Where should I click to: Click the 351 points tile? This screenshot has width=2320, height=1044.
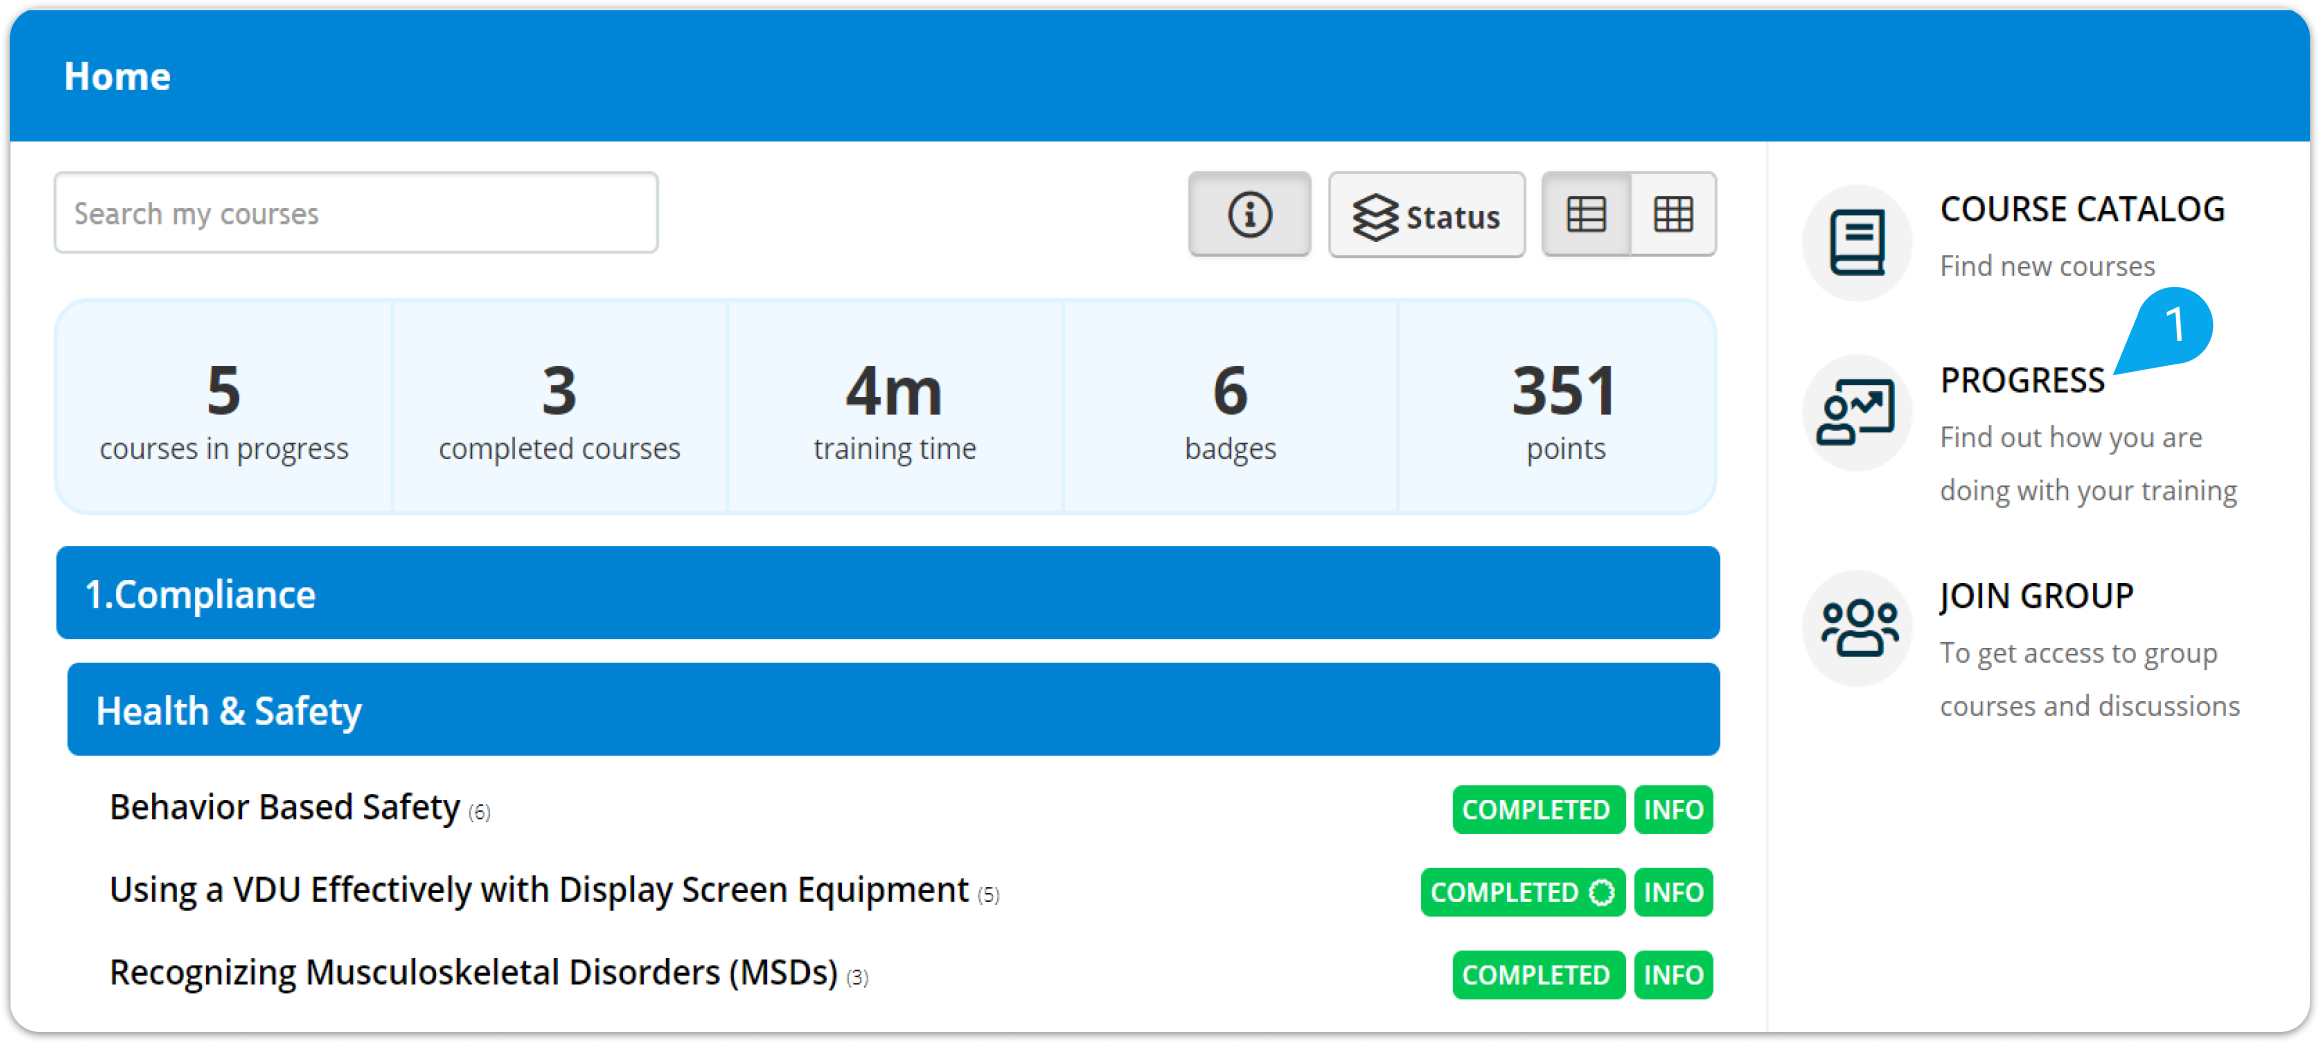point(1565,406)
